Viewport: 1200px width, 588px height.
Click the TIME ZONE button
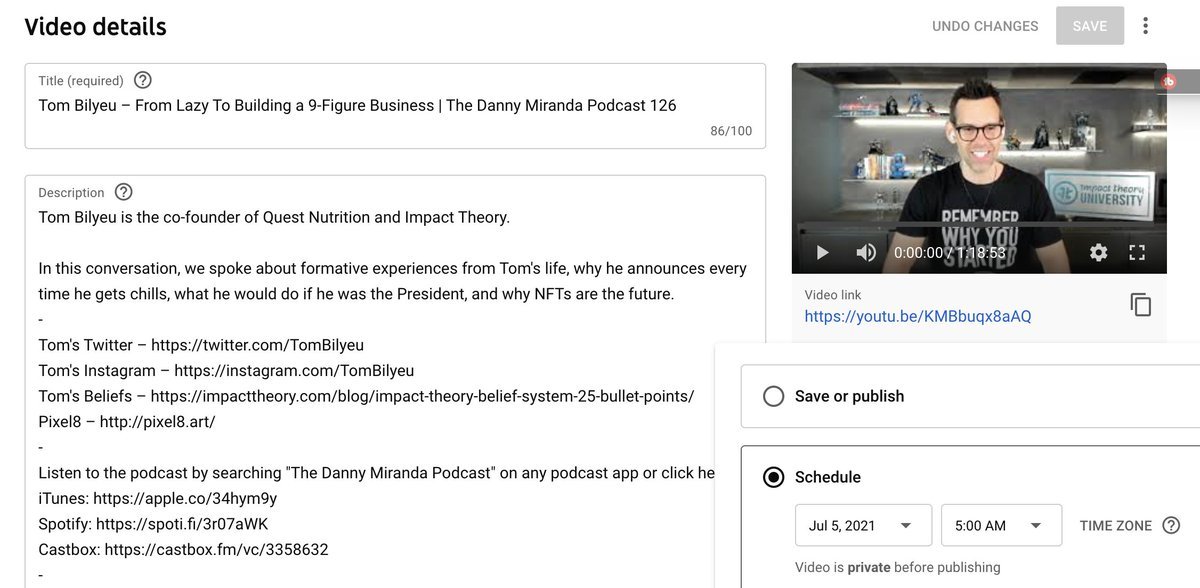1115,525
